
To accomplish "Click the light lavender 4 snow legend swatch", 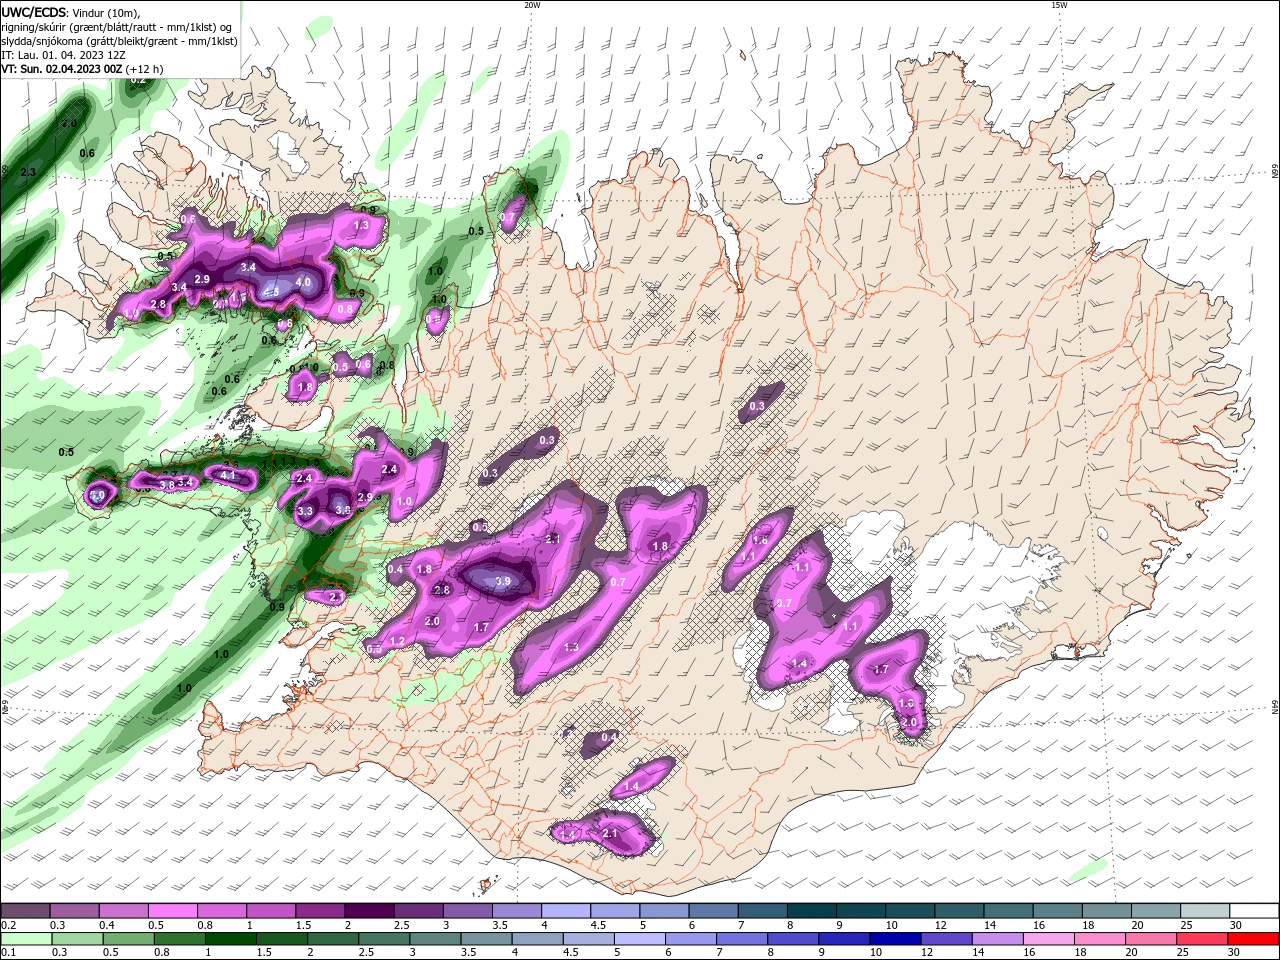I will 566,911.
